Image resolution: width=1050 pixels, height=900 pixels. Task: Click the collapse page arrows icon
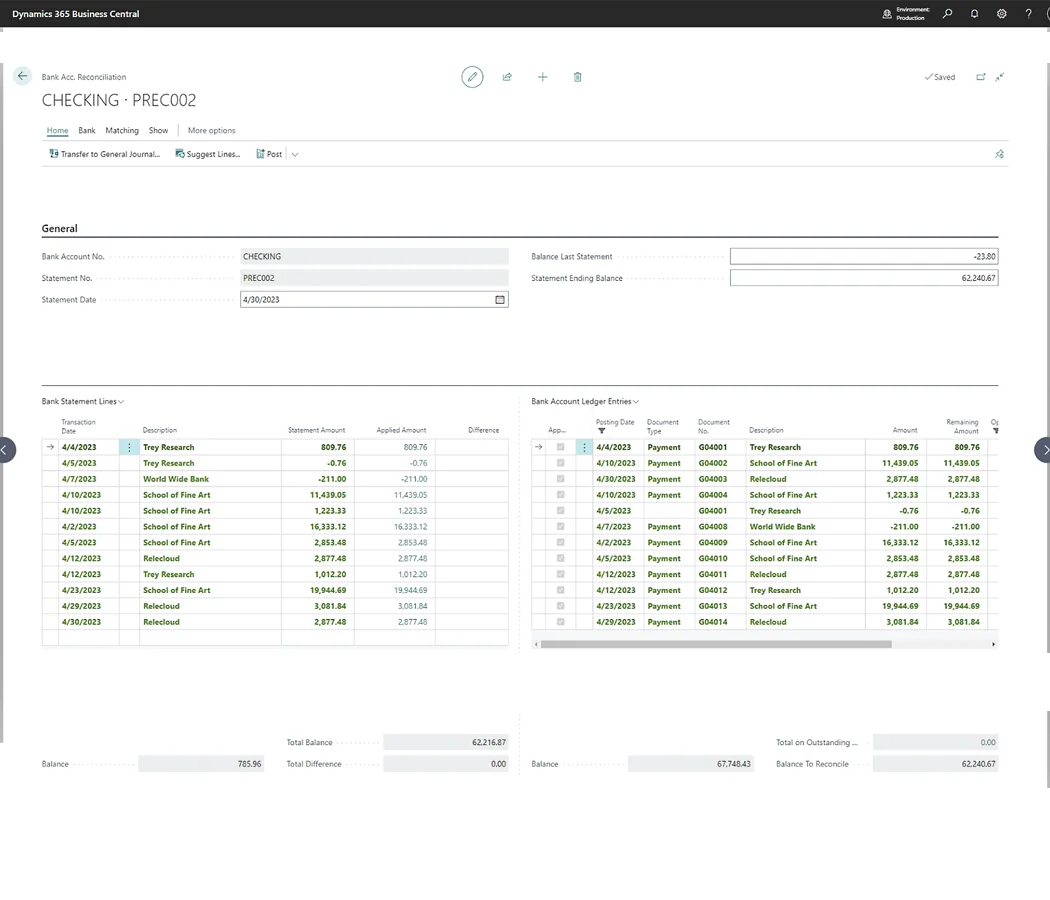point(999,77)
